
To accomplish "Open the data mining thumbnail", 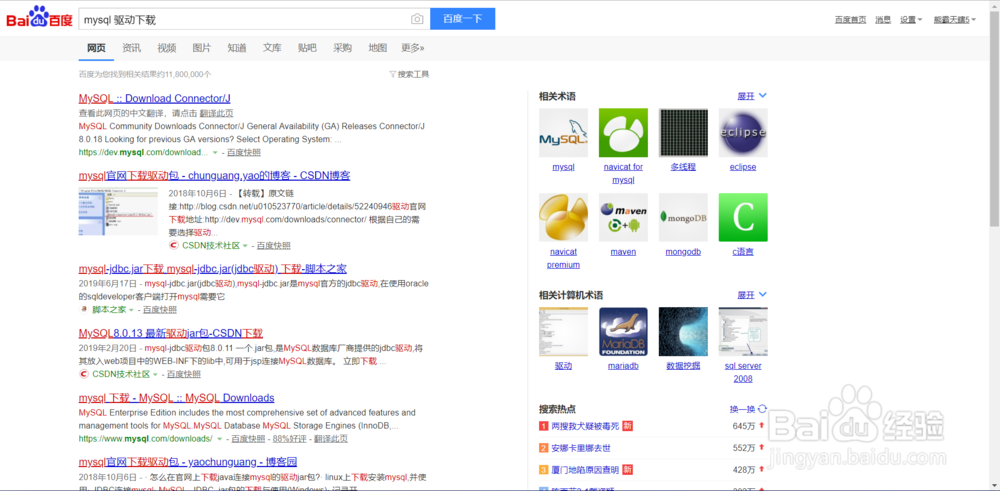I will coord(683,332).
